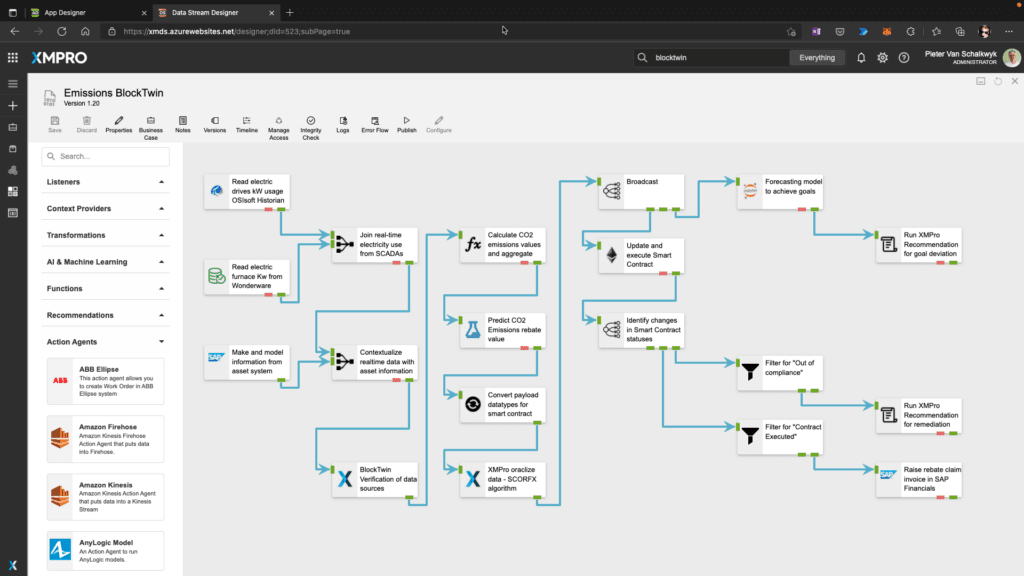Open the Everything search scope dropdown
Image resolution: width=1024 pixels, height=576 pixels.
pos(817,58)
